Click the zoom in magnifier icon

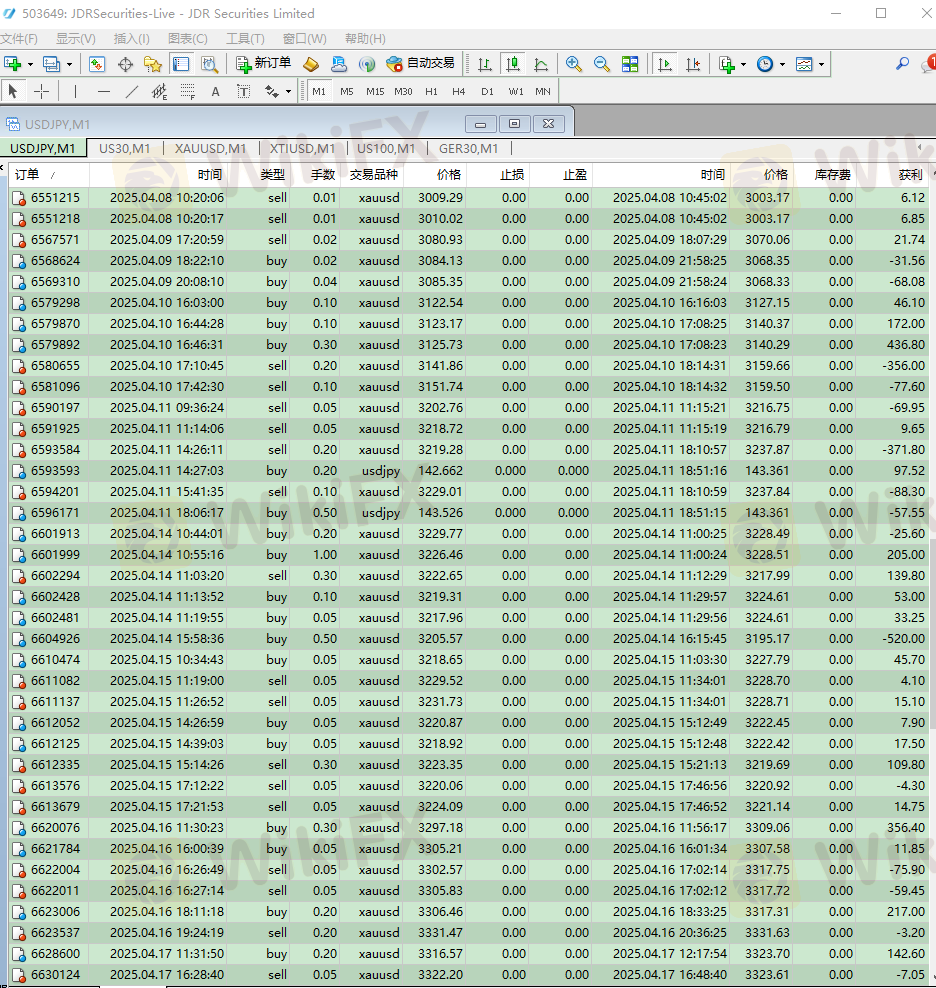tap(574, 64)
